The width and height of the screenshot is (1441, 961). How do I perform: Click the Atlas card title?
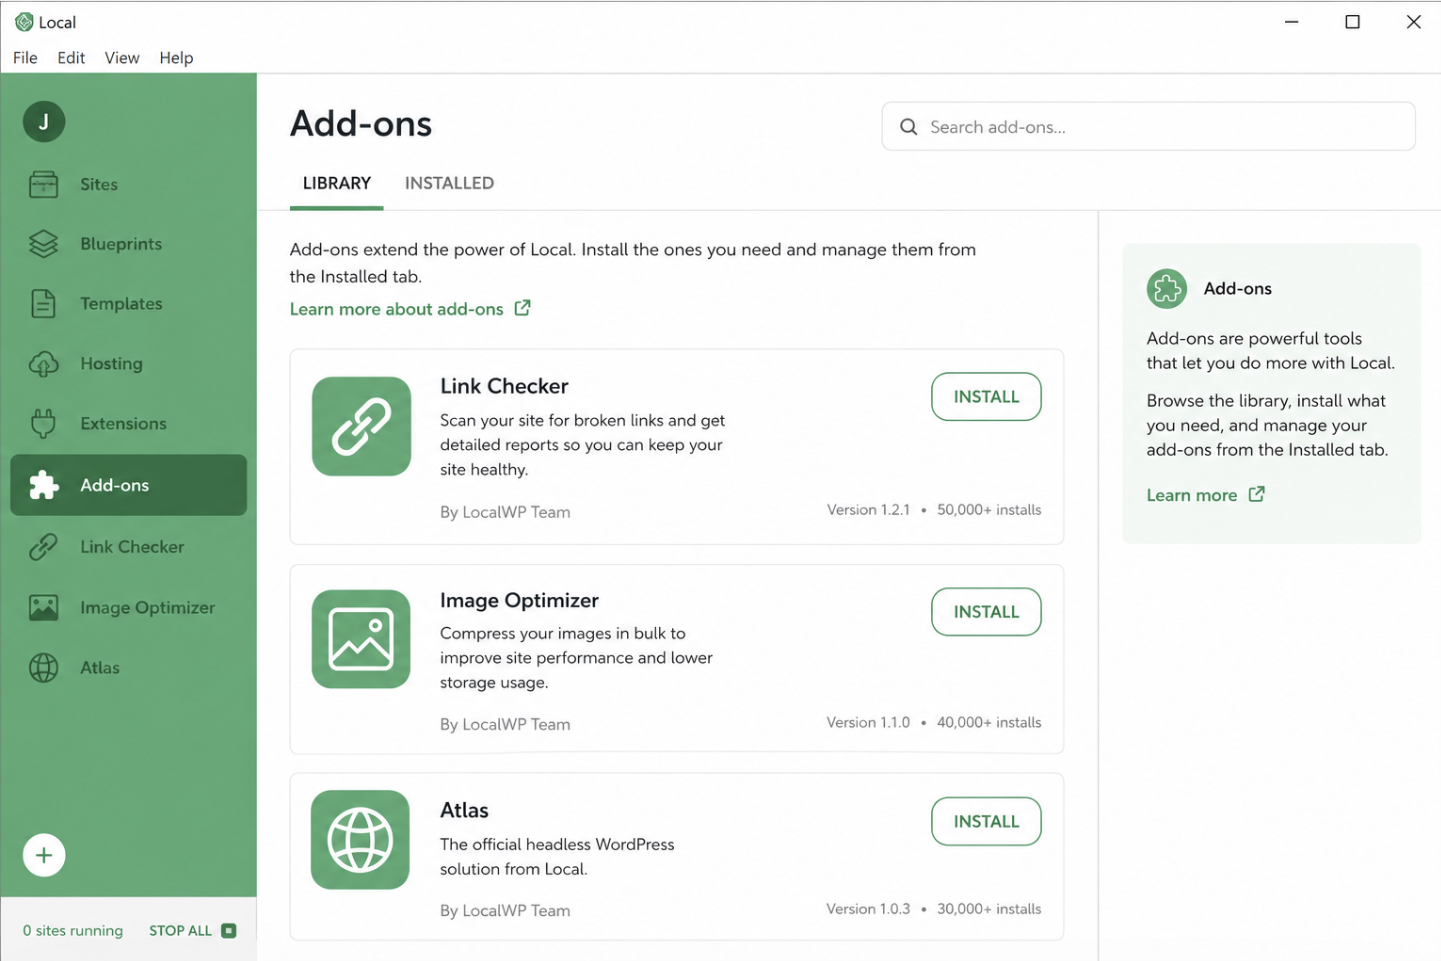tap(464, 810)
